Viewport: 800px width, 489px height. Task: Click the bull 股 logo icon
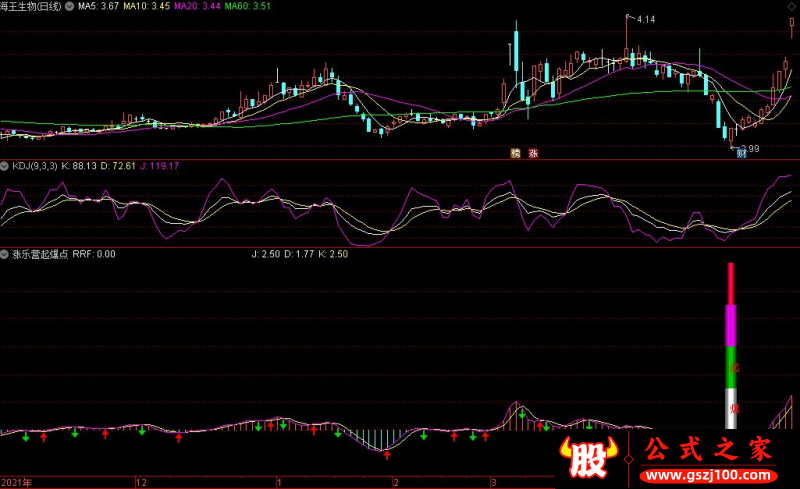coord(588,457)
